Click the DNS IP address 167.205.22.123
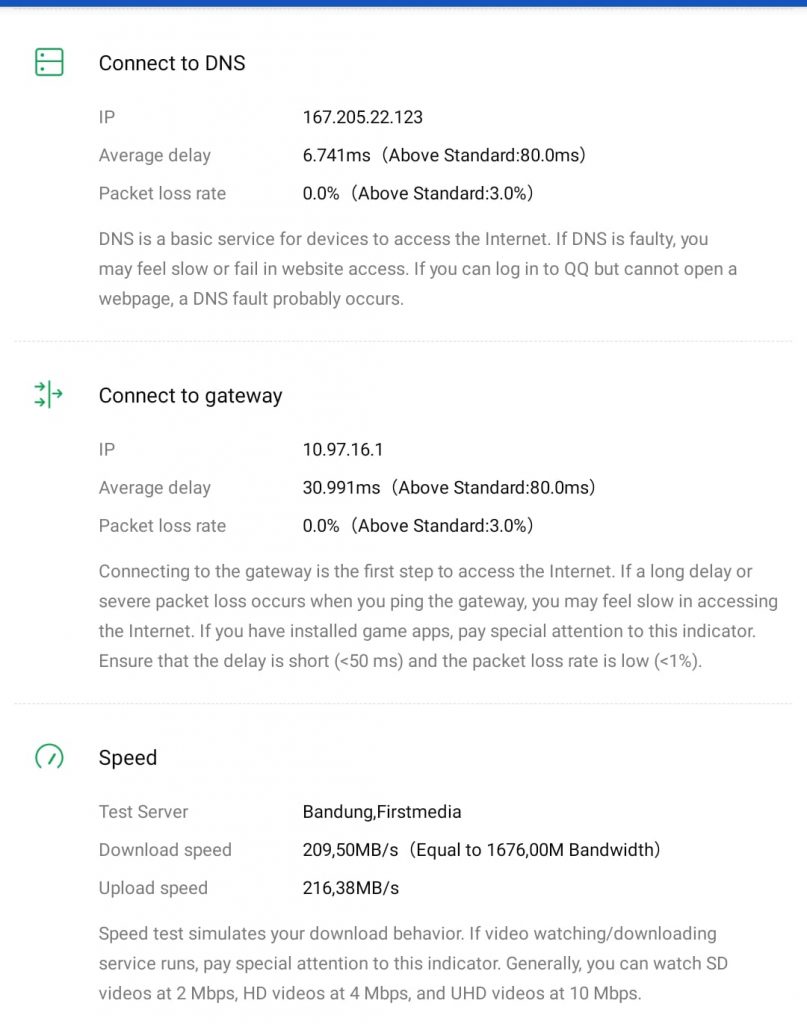The width and height of the screenshot is (807, 1024). tap(363, 117)
